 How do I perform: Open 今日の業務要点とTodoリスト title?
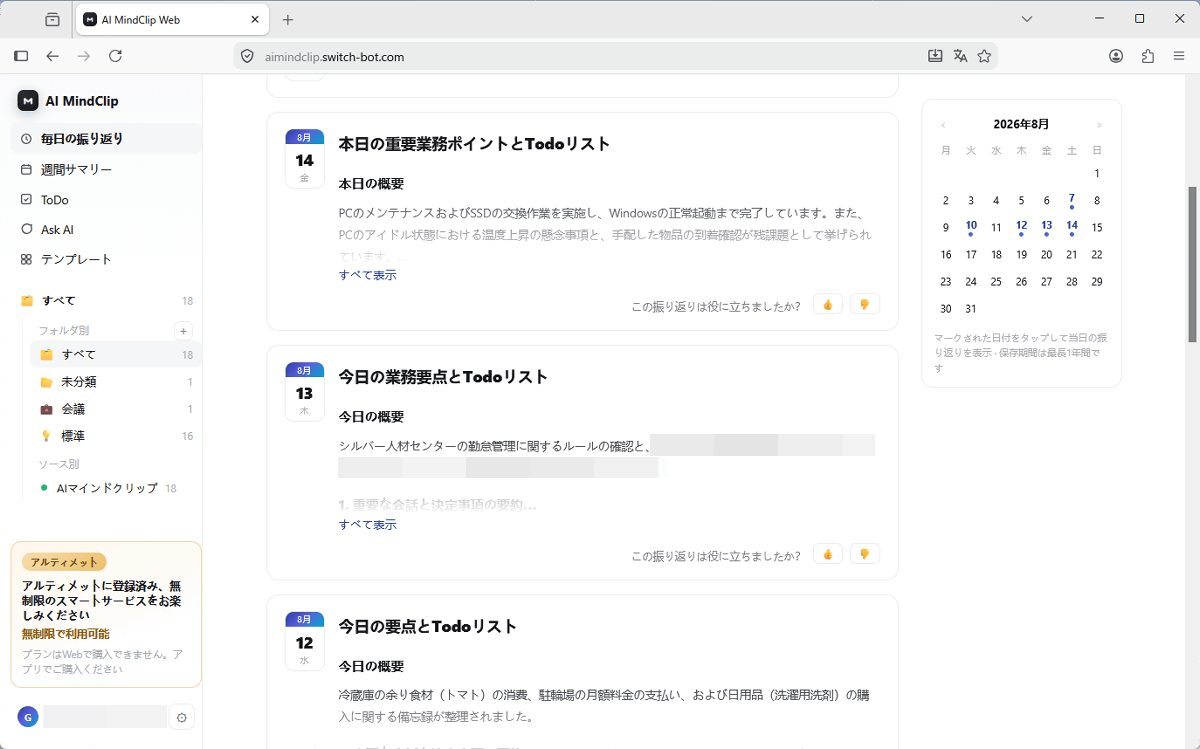(x=443, y=377)
